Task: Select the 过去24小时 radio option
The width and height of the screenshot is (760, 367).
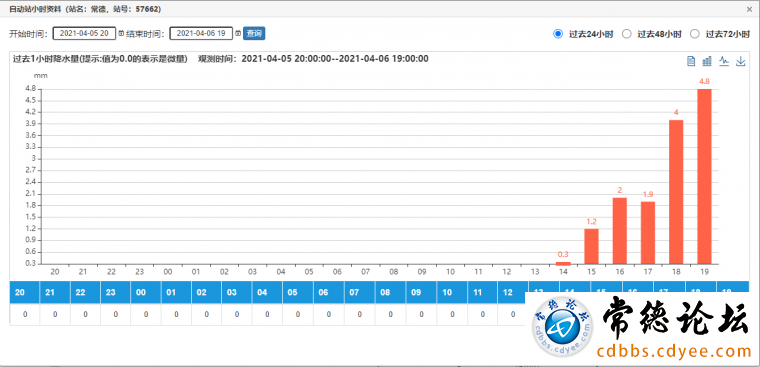Action: pos(558,34)
